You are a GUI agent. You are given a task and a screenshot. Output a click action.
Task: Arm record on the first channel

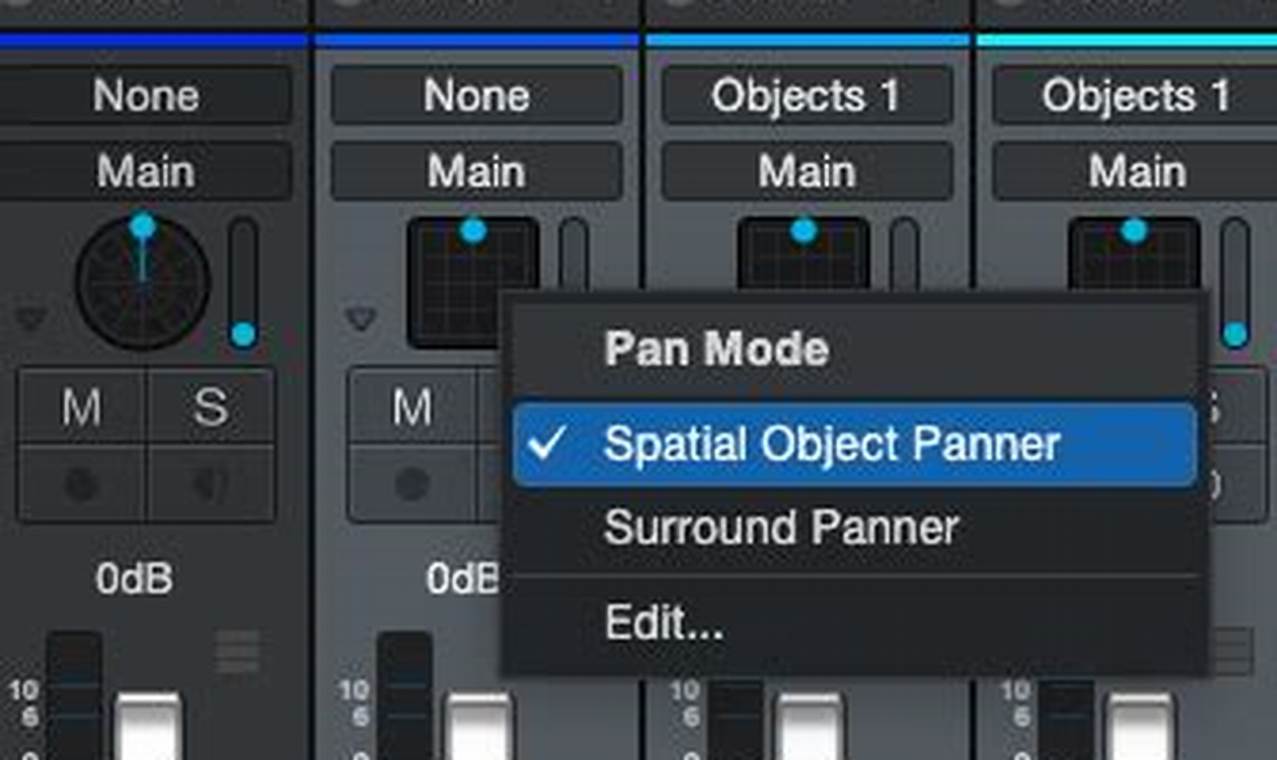point(82,485)
